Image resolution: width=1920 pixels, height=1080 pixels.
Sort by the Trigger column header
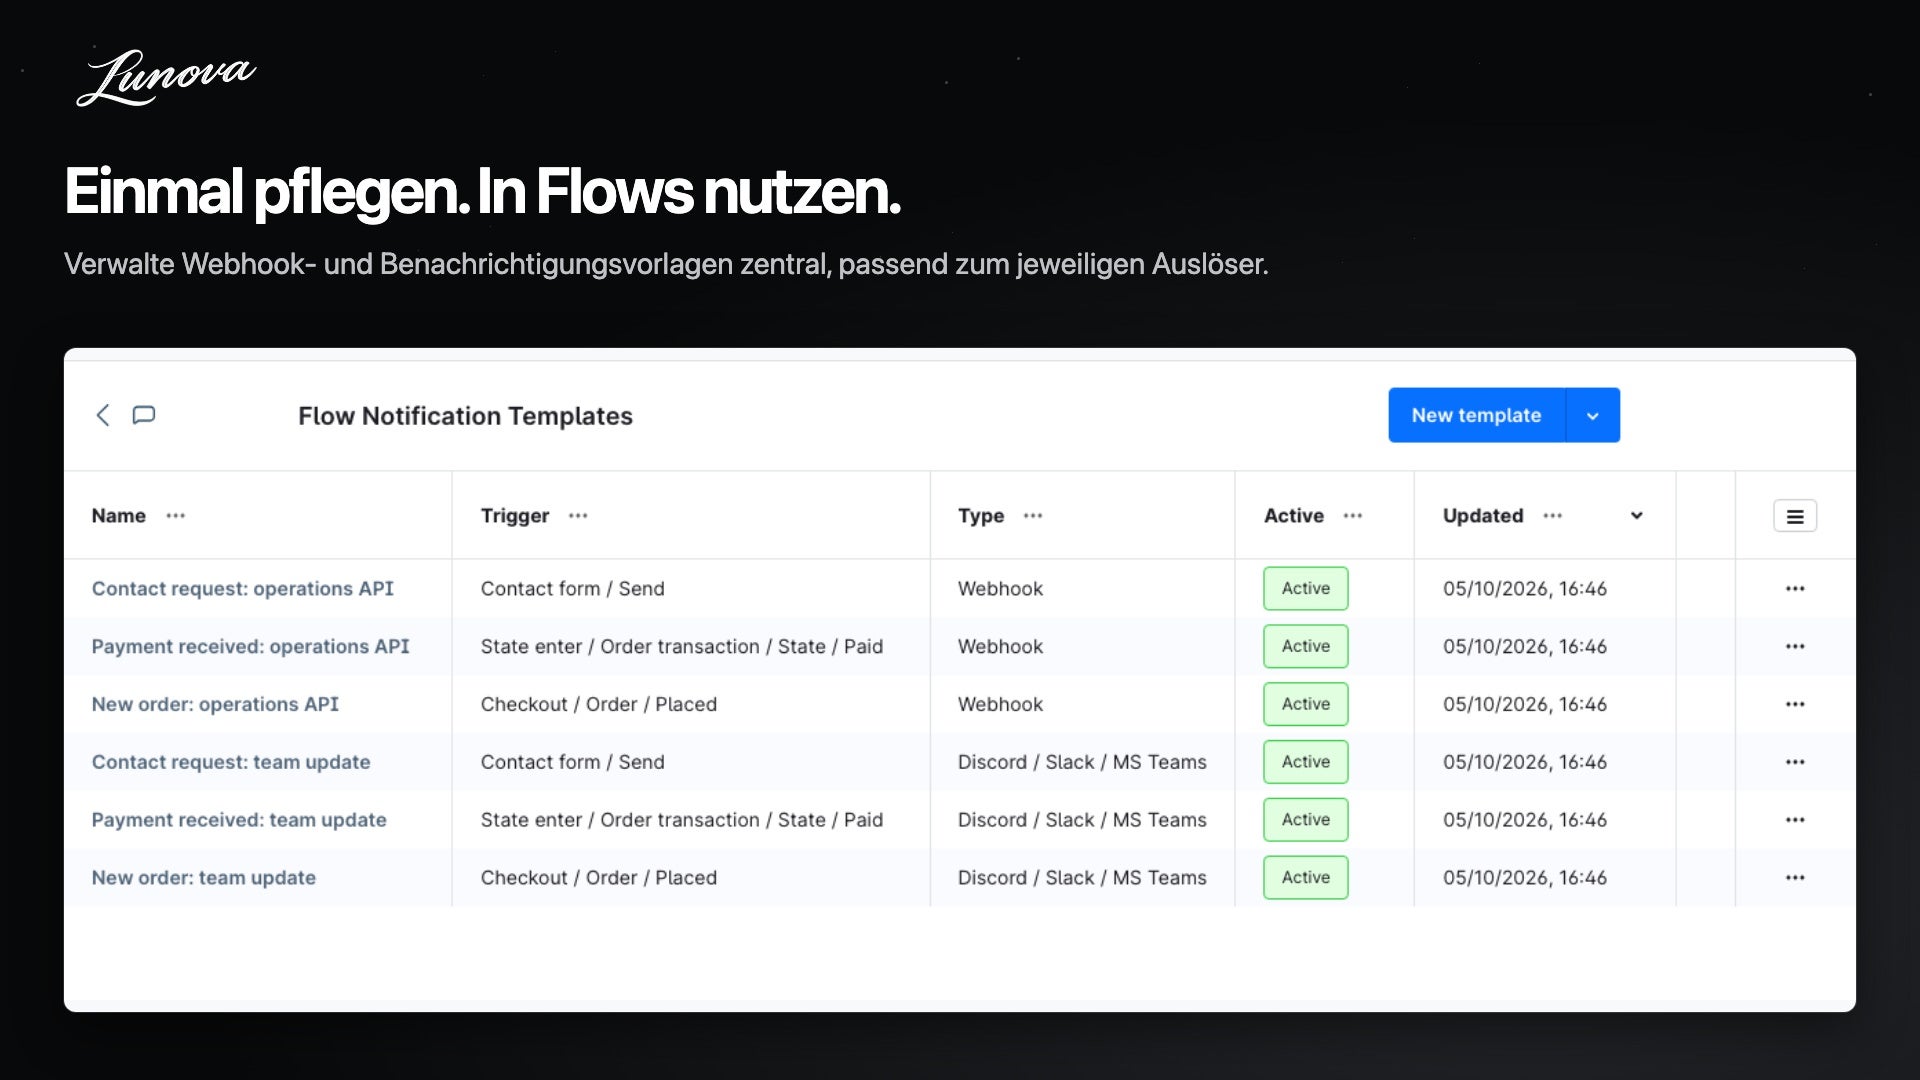[x=515, y=516]
